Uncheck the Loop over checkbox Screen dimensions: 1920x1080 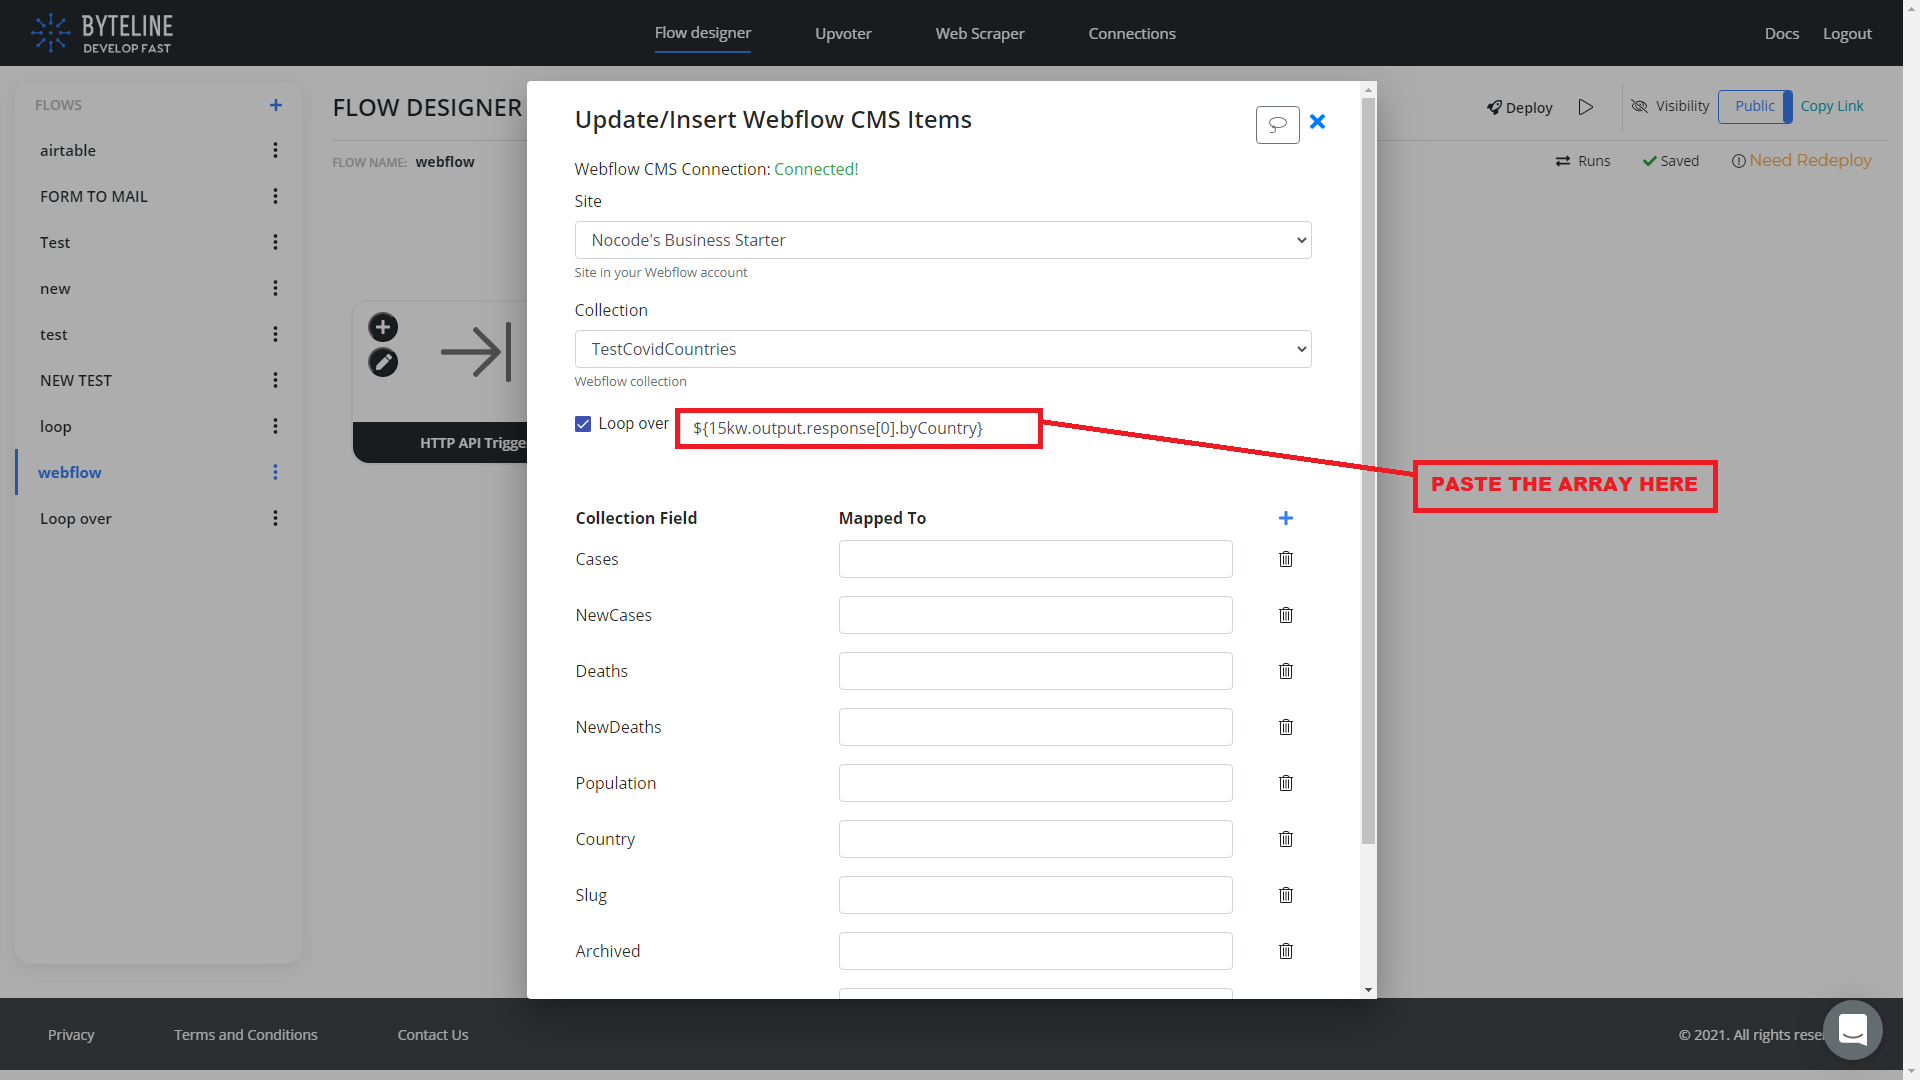(583, 424)
